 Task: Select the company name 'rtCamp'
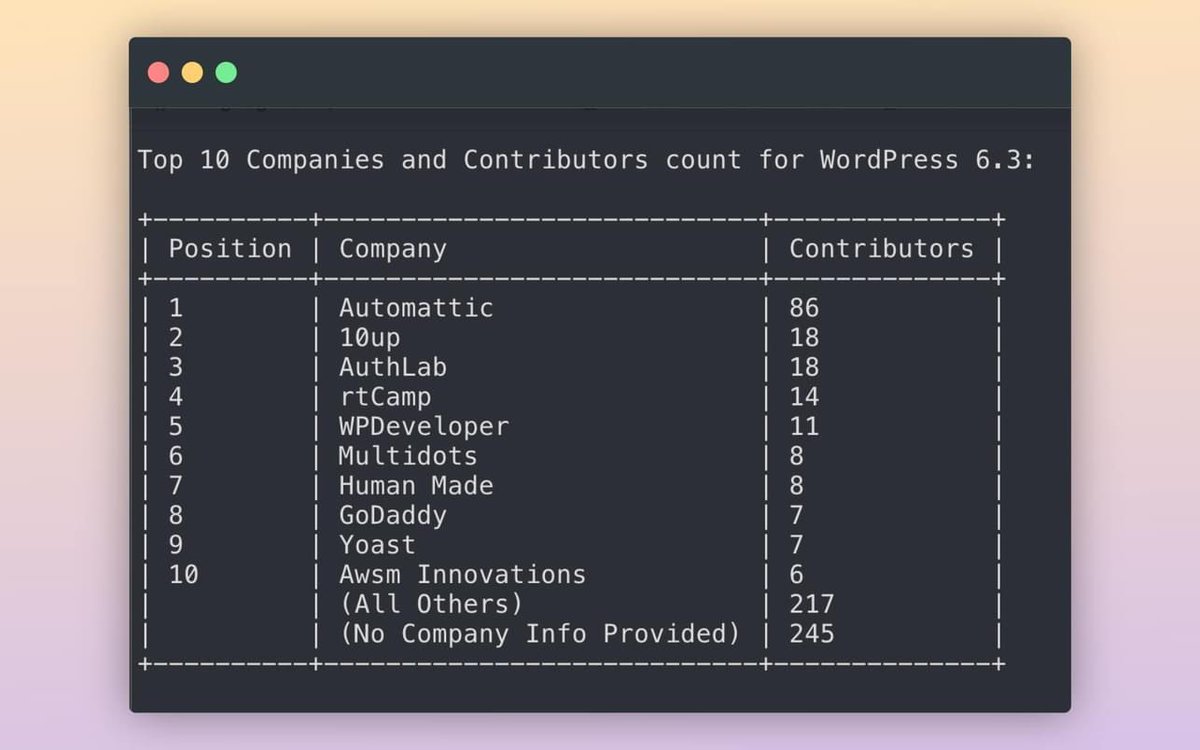(385, 397)
